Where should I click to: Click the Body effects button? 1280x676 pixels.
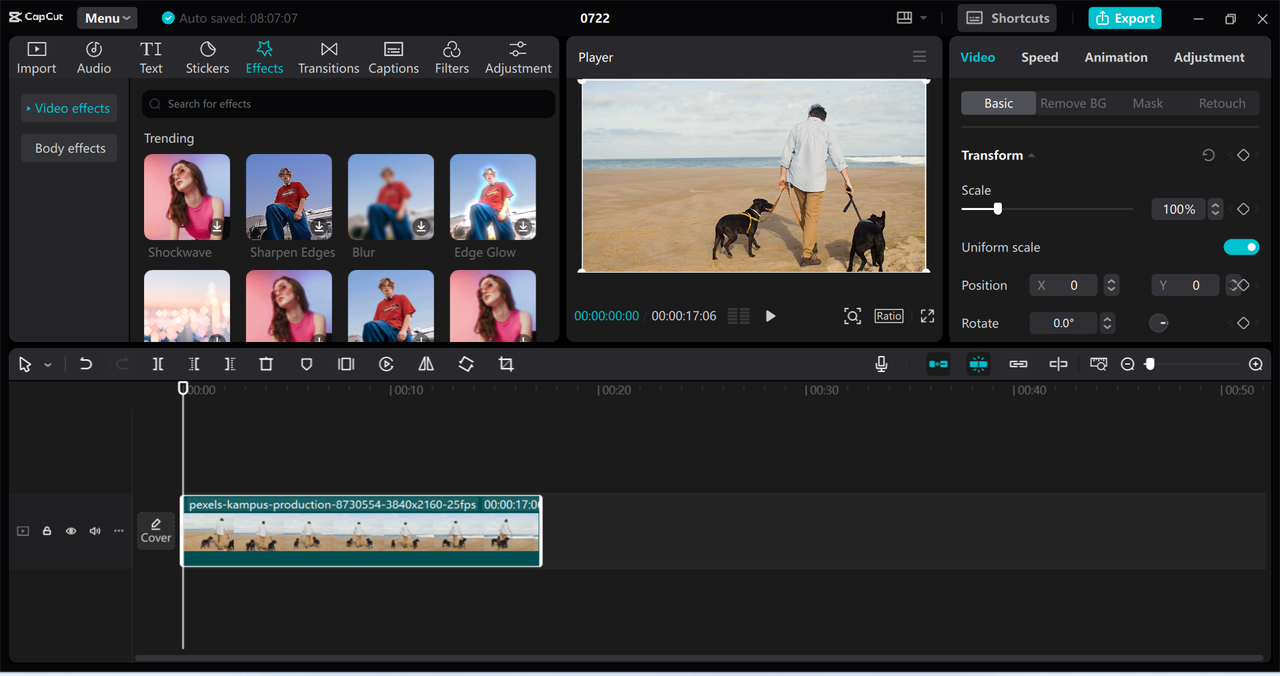point(69,148)
